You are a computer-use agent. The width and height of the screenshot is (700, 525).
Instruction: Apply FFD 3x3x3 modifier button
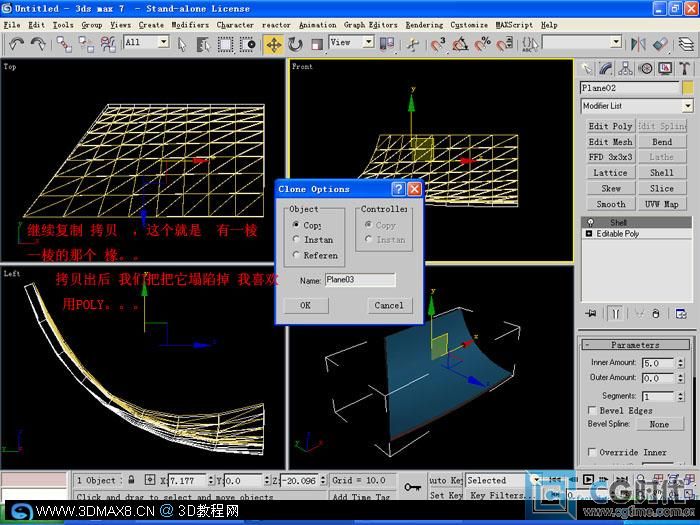tap(610, 157)
